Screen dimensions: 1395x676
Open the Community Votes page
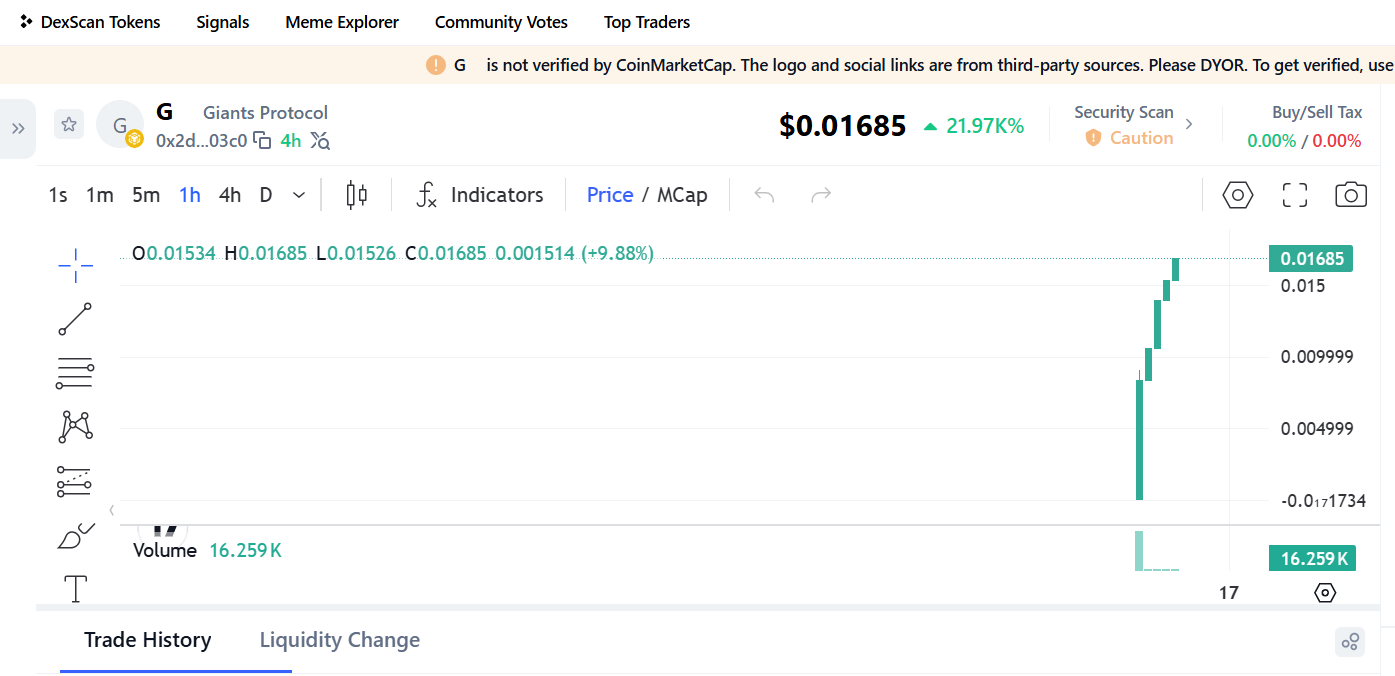pyautogui.click(x=501, y=22)
